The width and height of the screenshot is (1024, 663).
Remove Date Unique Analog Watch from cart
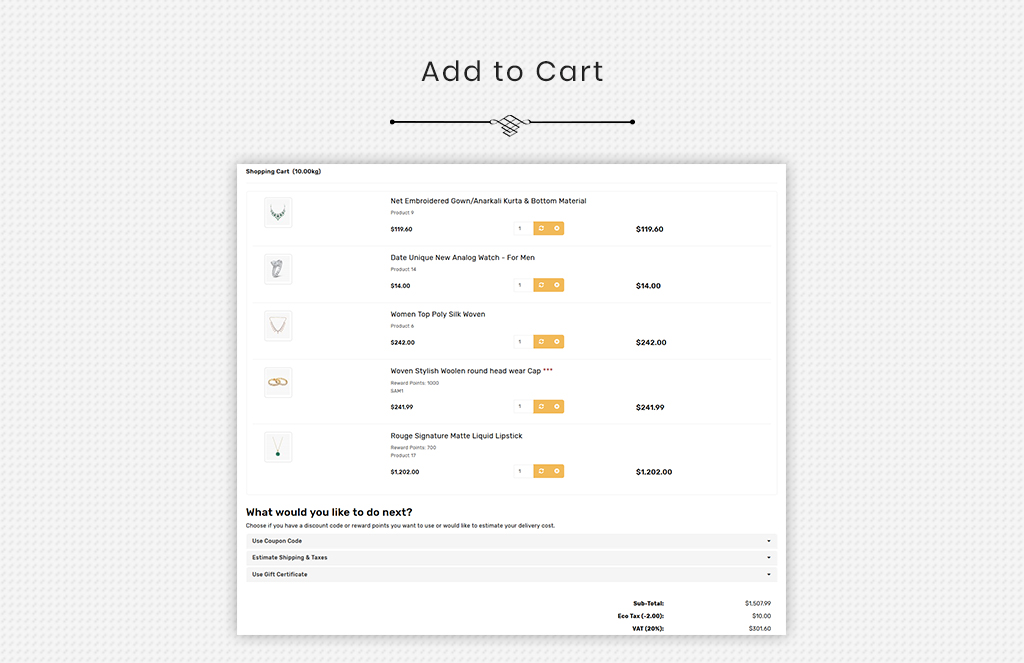(557, 285)
